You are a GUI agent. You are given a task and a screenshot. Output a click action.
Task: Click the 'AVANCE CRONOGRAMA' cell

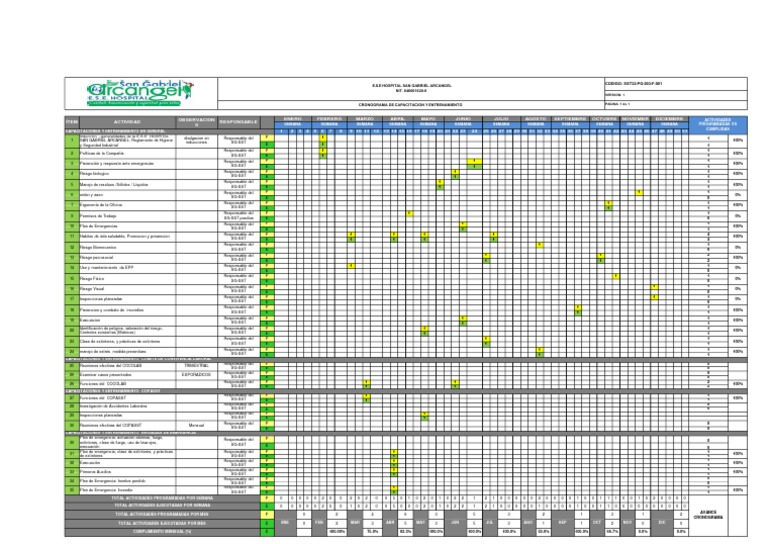click(708, 515)
